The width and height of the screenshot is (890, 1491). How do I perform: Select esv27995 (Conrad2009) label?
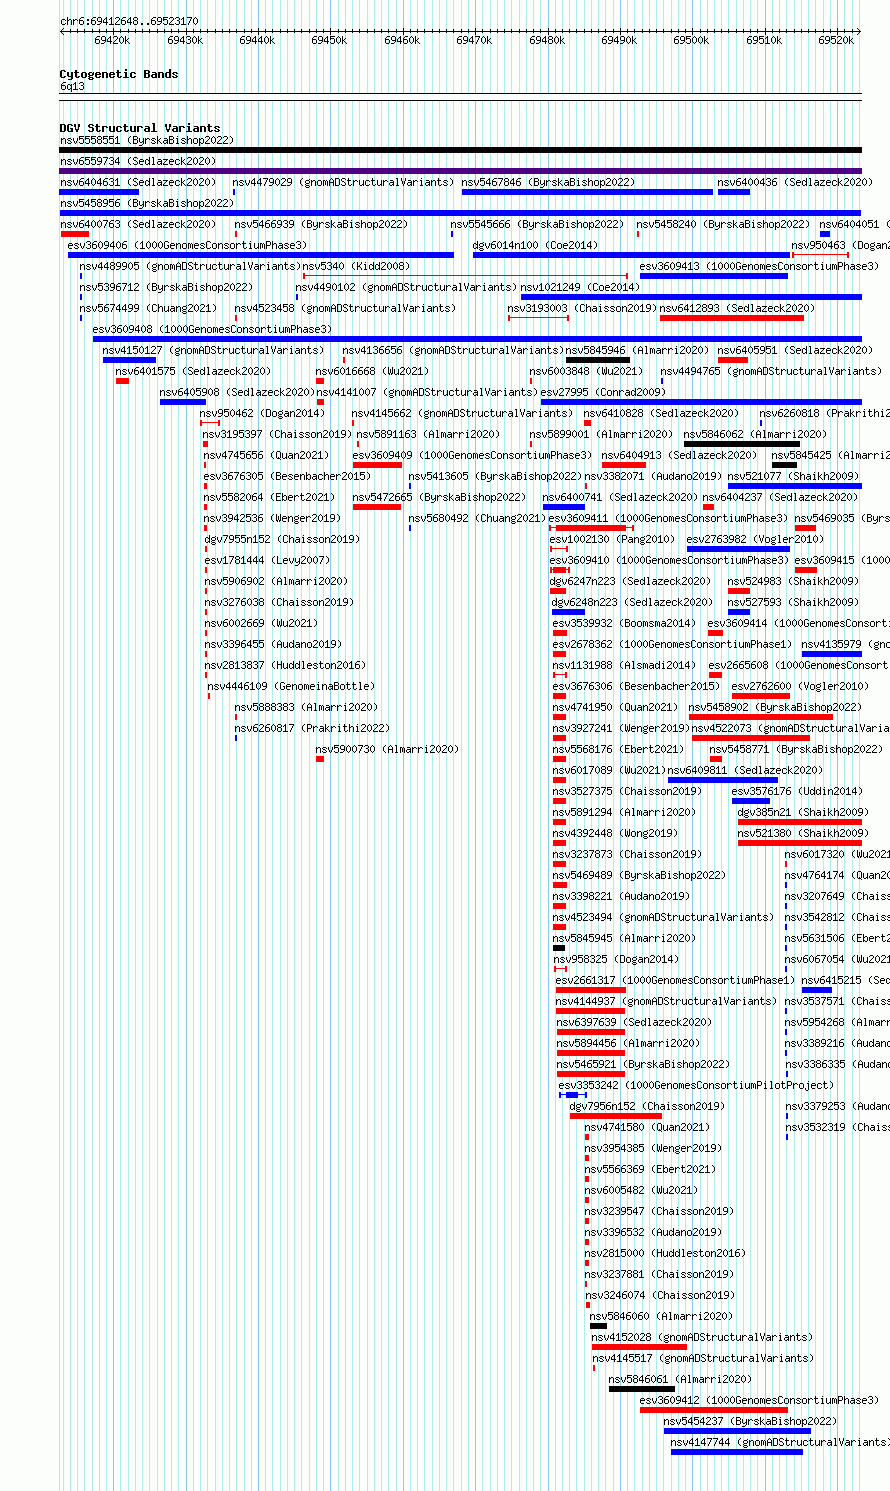point(602,393)
